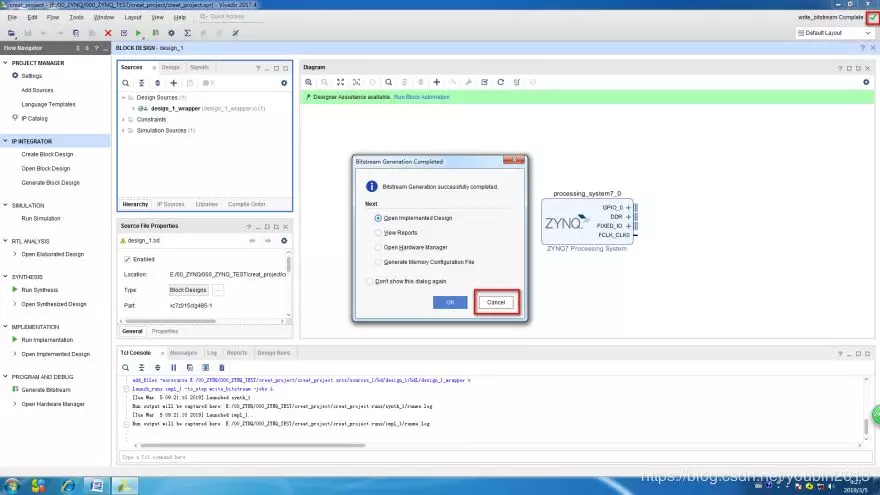
Task: Click Create Block Design
Action: pyautogui.click(x=47, y=154)
